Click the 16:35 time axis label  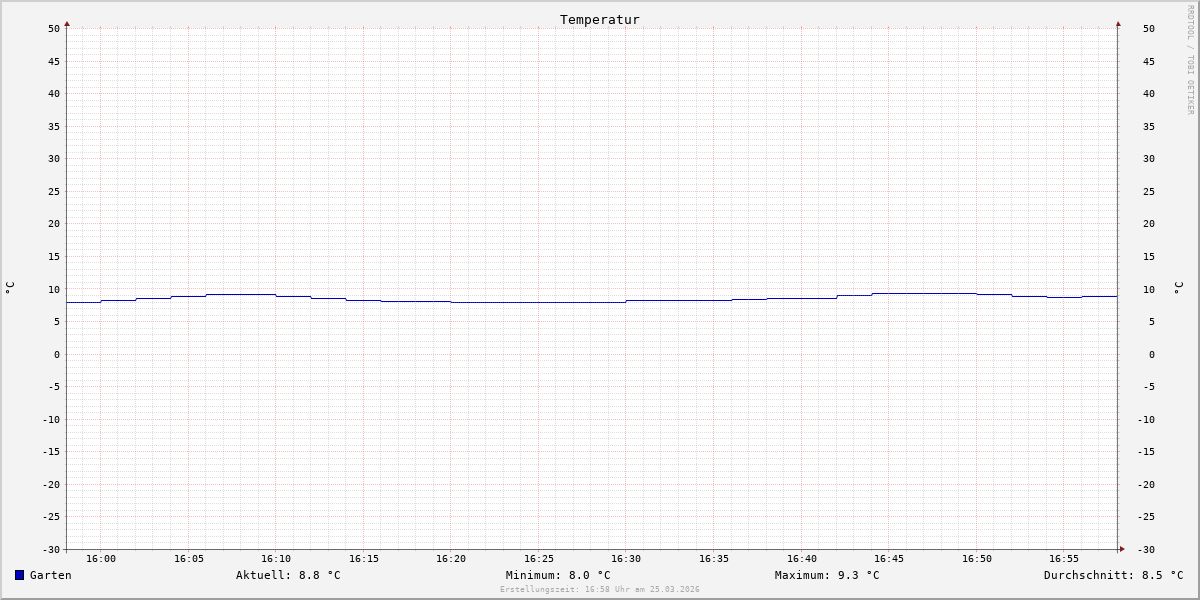tap(714, 558)
